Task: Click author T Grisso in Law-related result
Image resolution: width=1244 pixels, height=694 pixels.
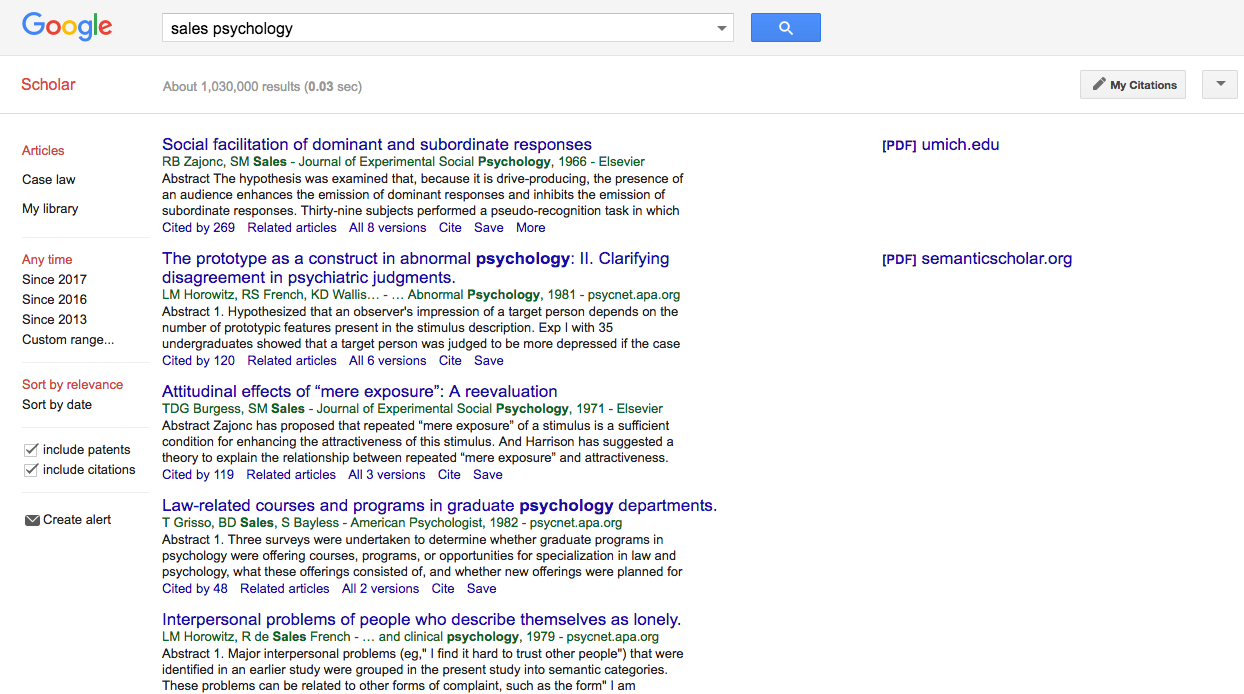Action: pos(187,523)
